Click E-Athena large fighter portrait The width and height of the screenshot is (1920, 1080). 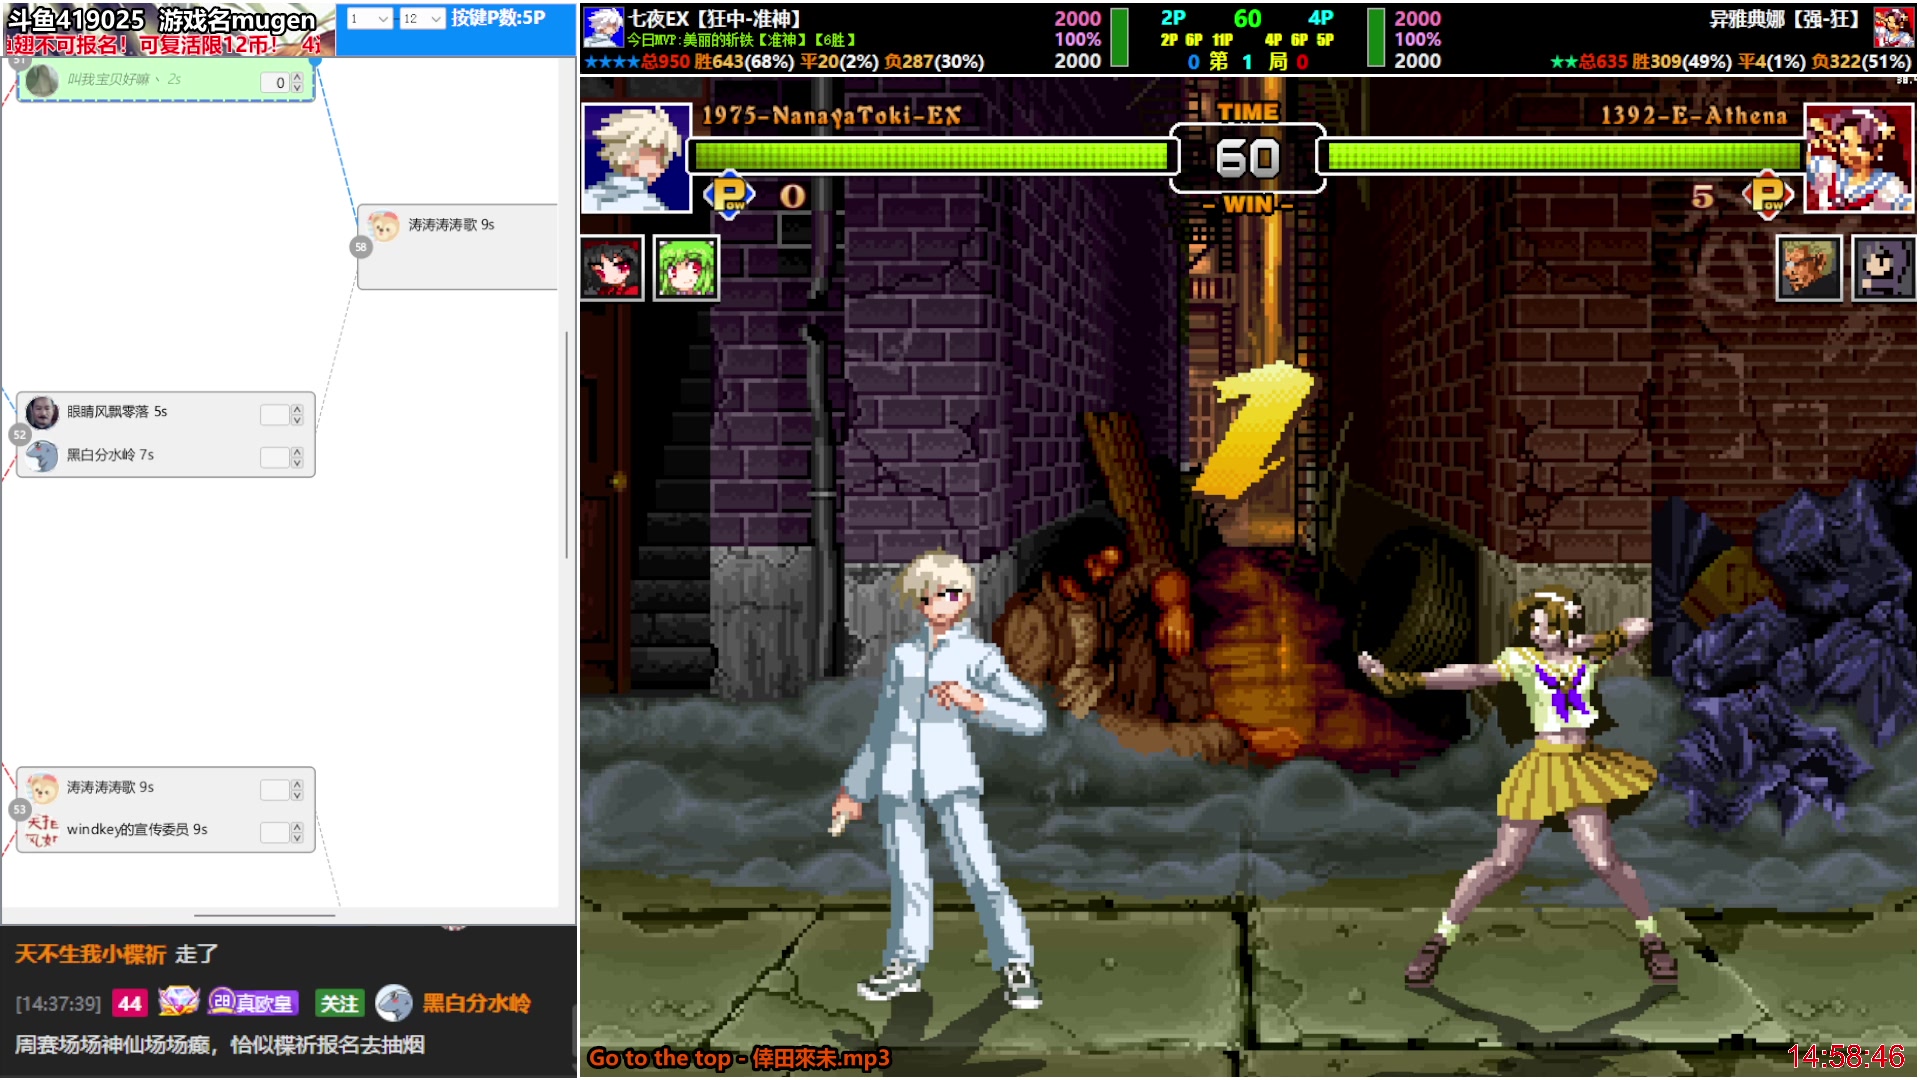click(x=1858, y=158)
